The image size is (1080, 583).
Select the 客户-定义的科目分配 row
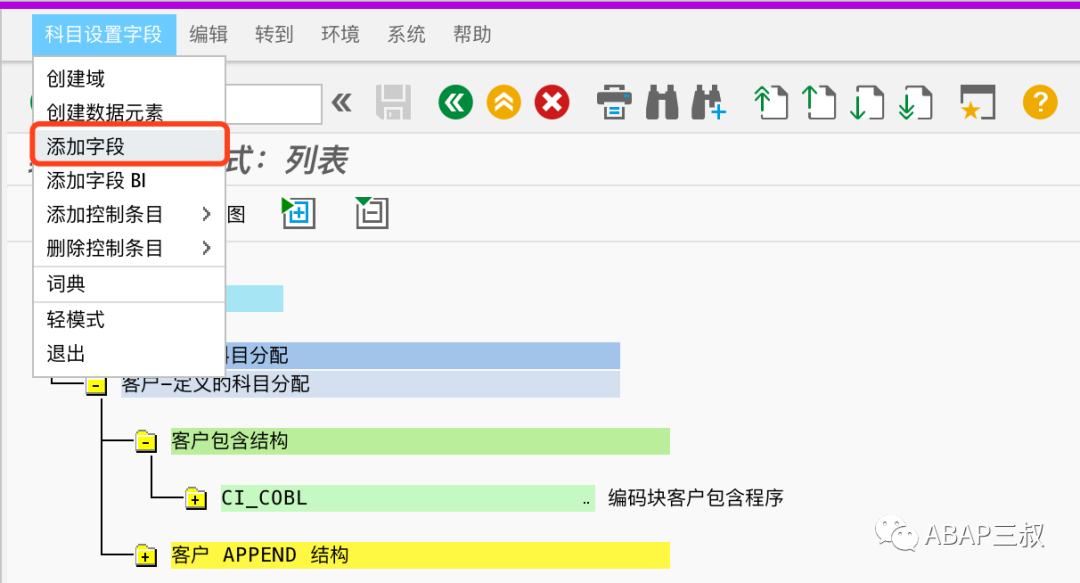coord(371,385)
